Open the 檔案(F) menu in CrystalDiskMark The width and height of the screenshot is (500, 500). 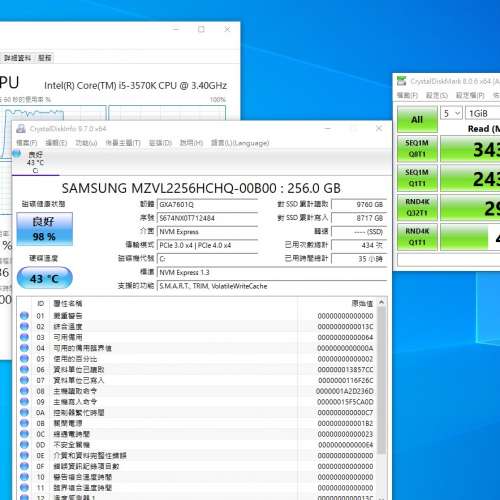[407, 96]
